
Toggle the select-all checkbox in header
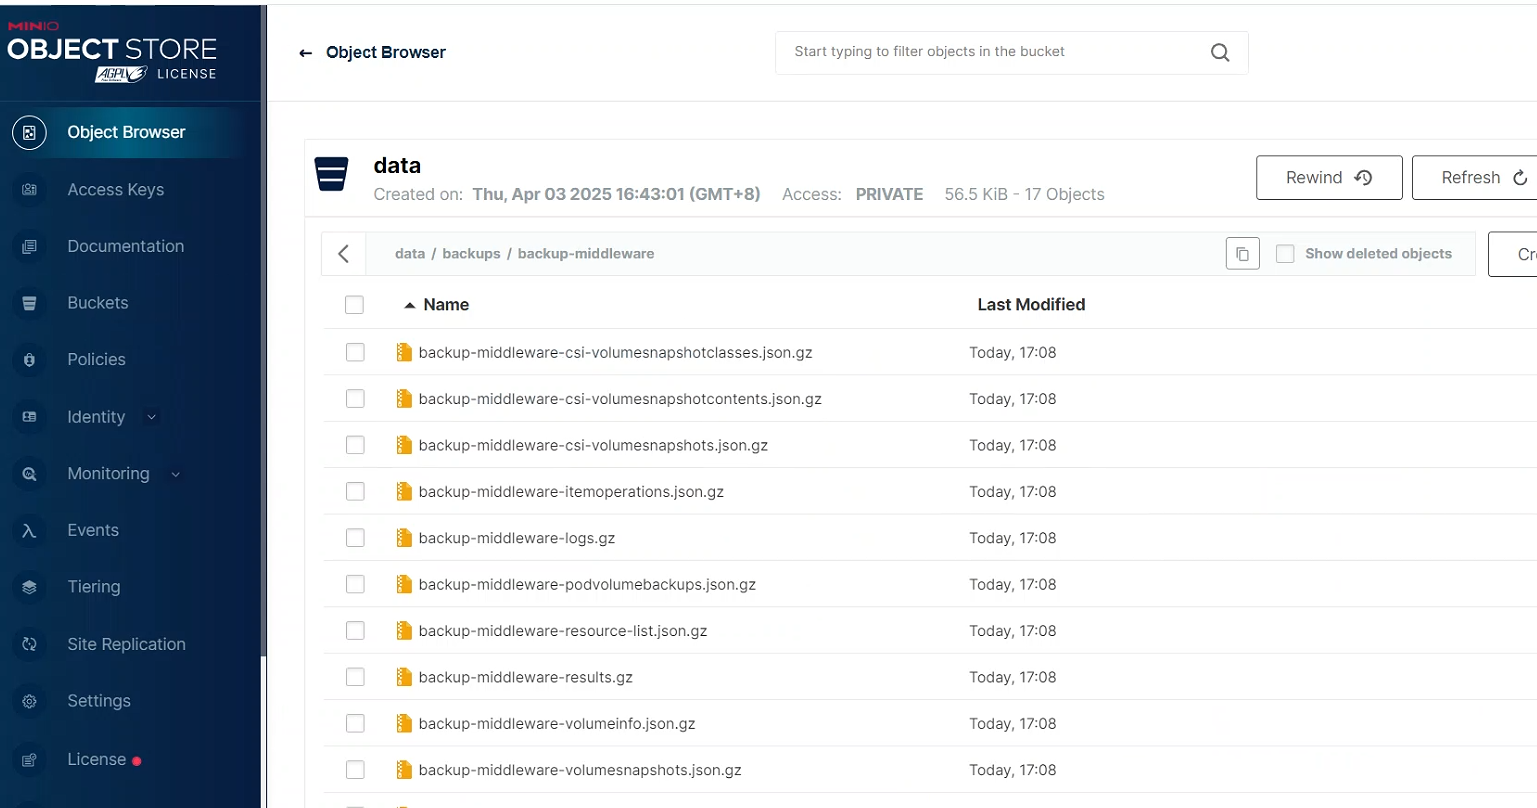click(x=354, y=305)
